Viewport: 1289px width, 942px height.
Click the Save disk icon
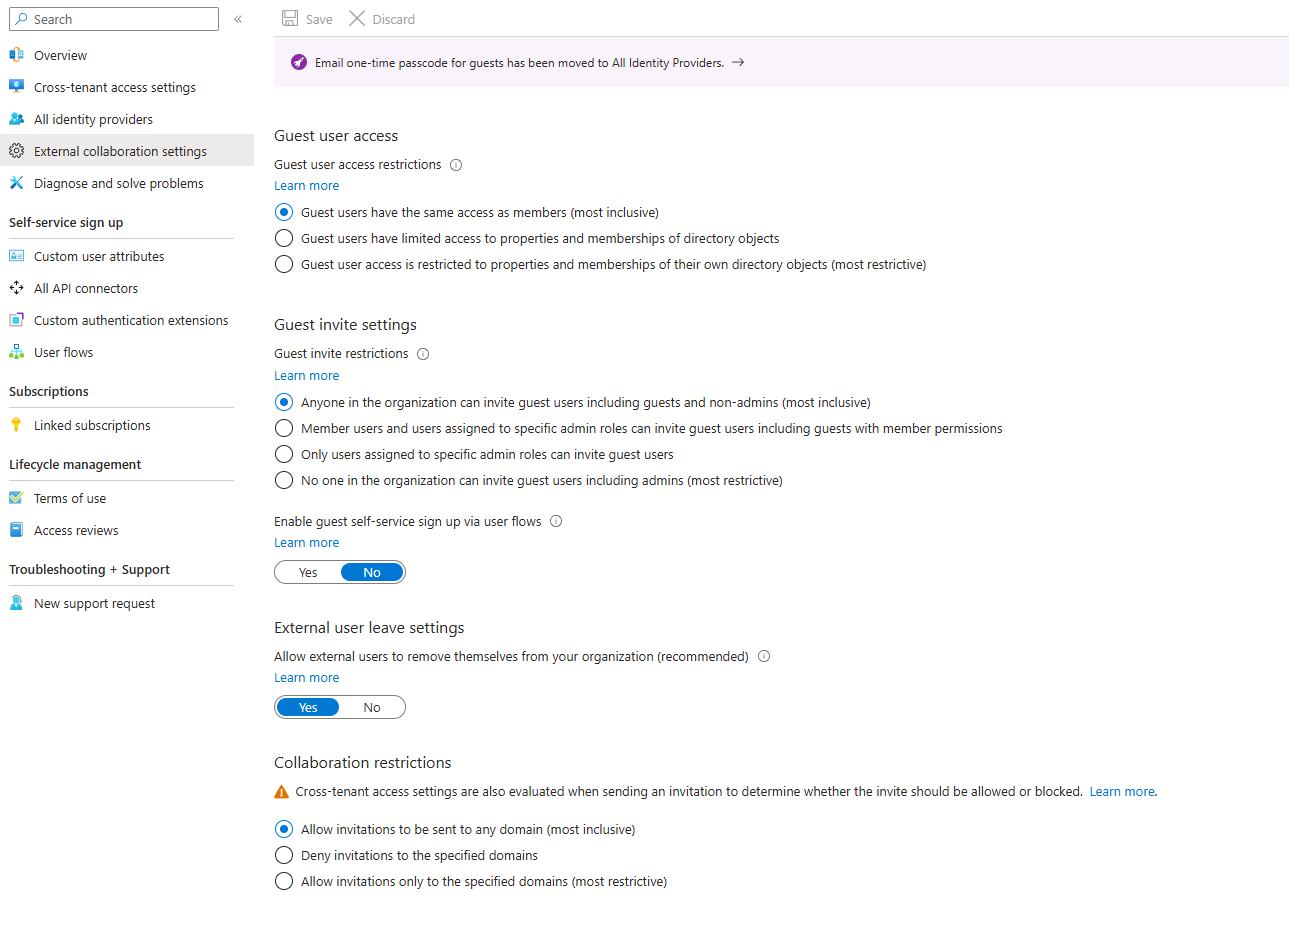tap(290, 19)
